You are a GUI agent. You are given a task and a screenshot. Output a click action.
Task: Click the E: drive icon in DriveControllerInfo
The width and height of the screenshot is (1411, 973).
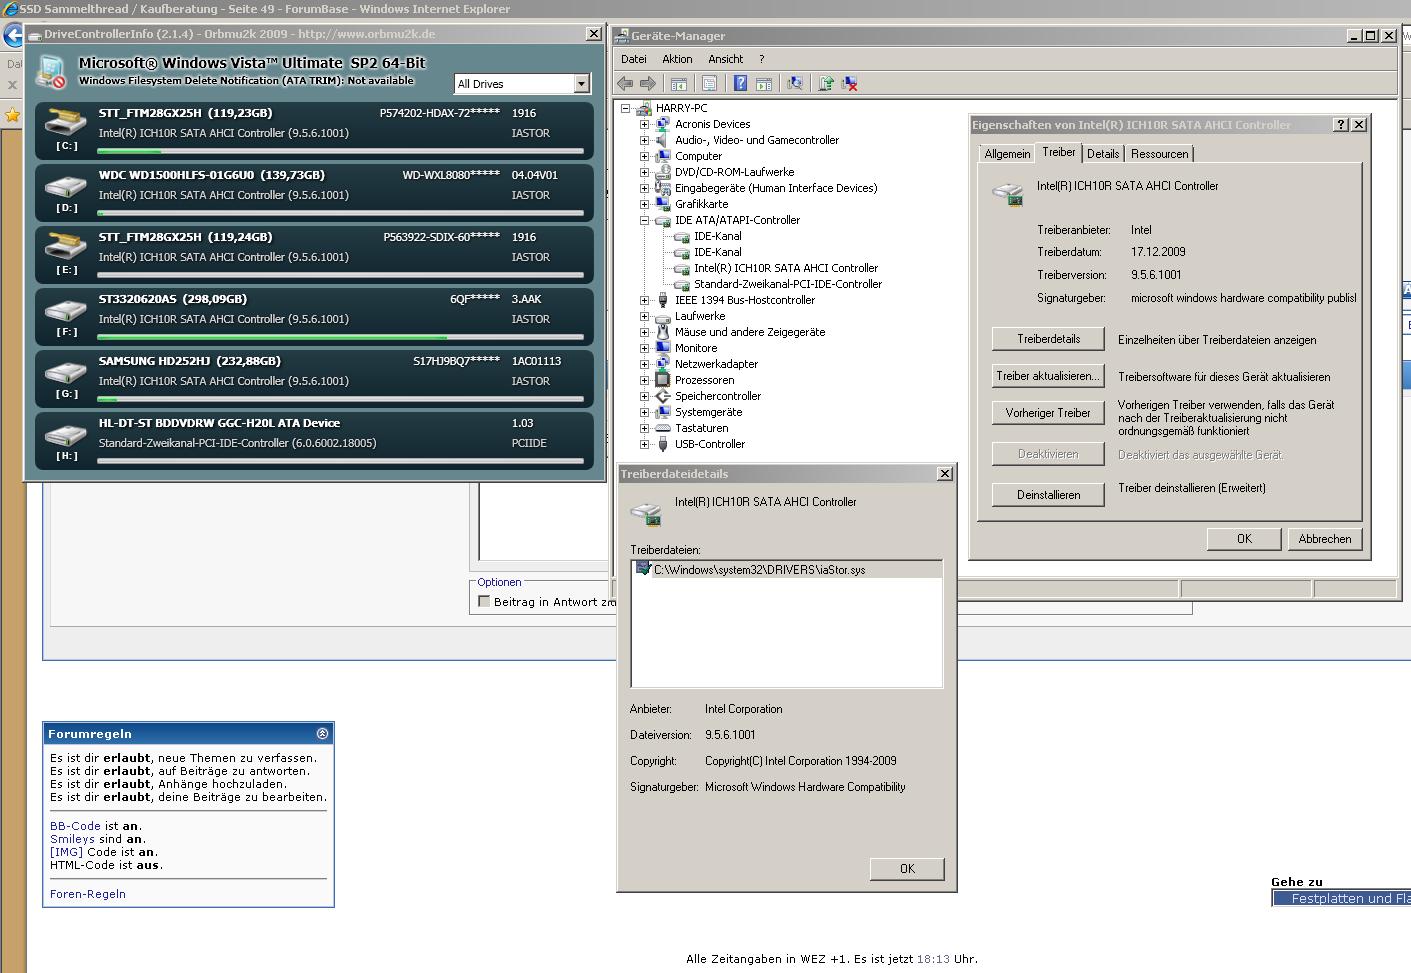coord(67,248)
